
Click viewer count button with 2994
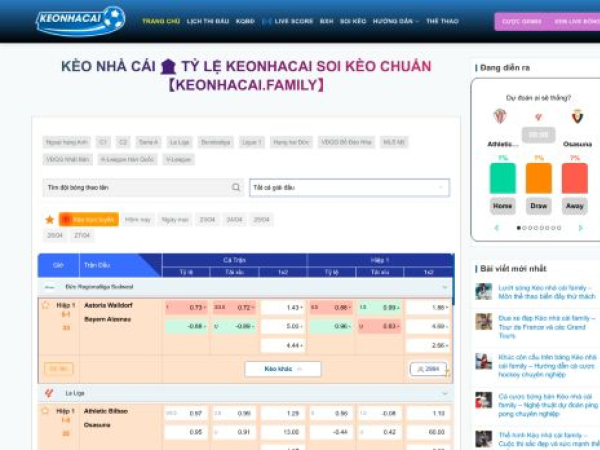tap(428, 369)
